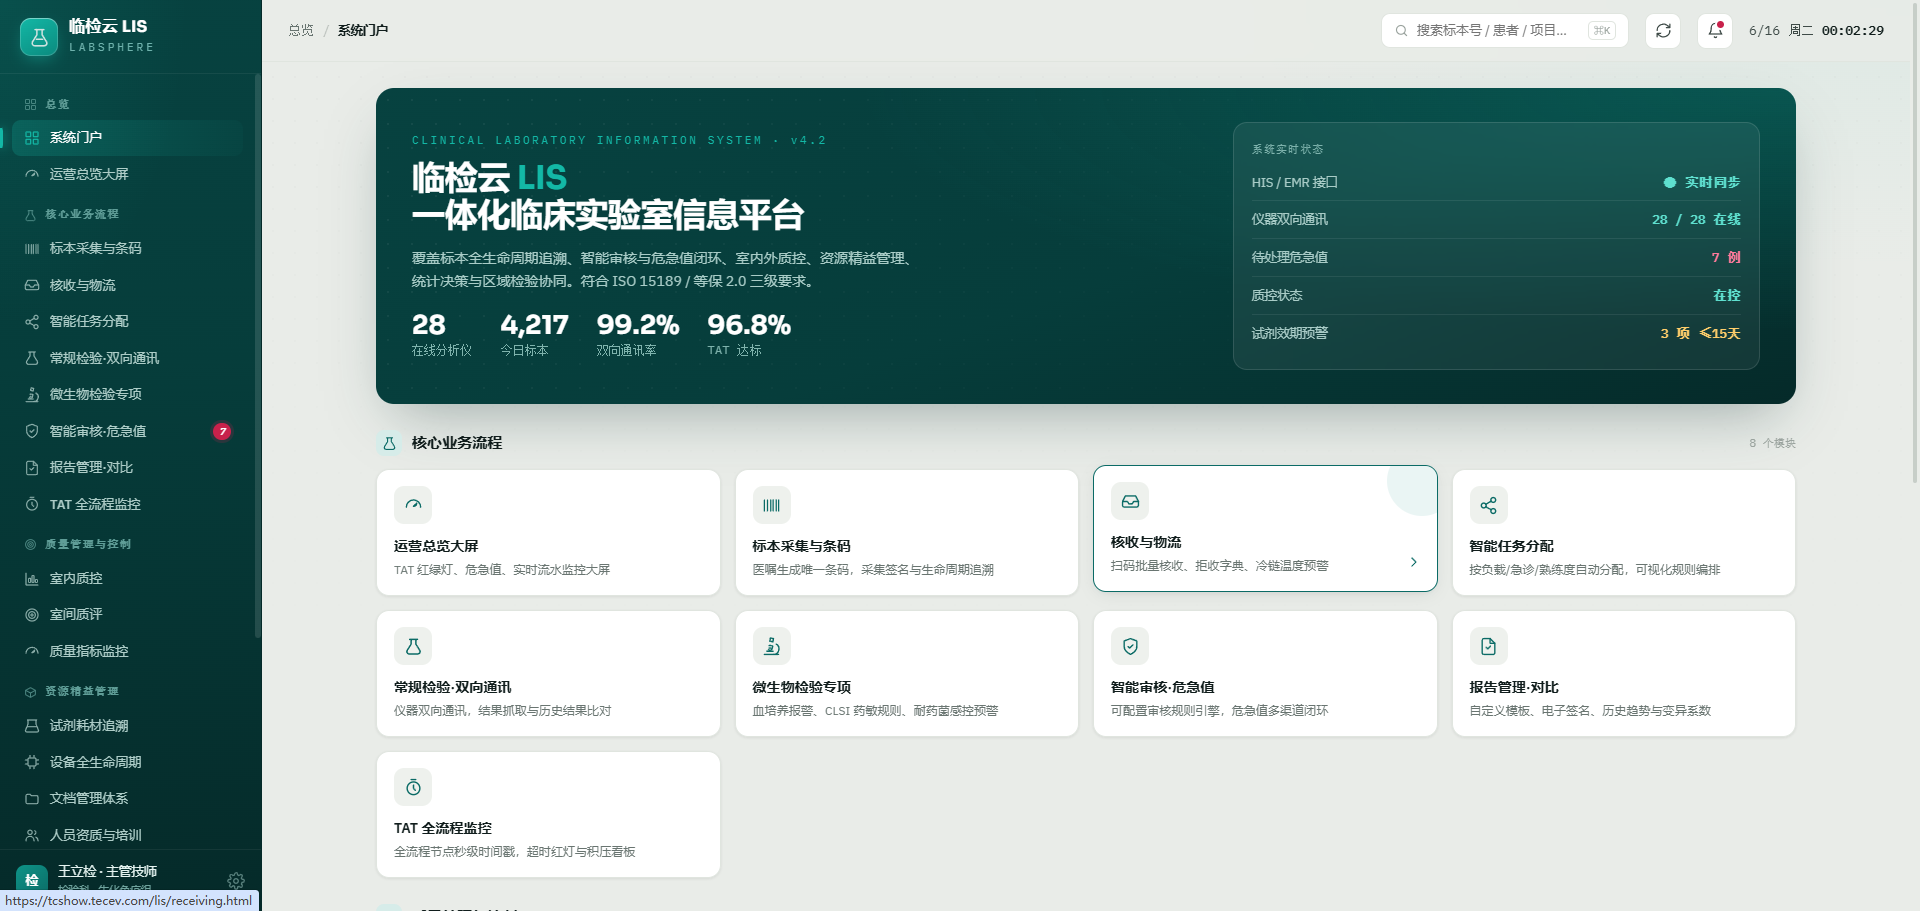Open 报告管理·对比 sidebar item
The height and width of the screenshot is (911, 1920).
tap(128, 467)
